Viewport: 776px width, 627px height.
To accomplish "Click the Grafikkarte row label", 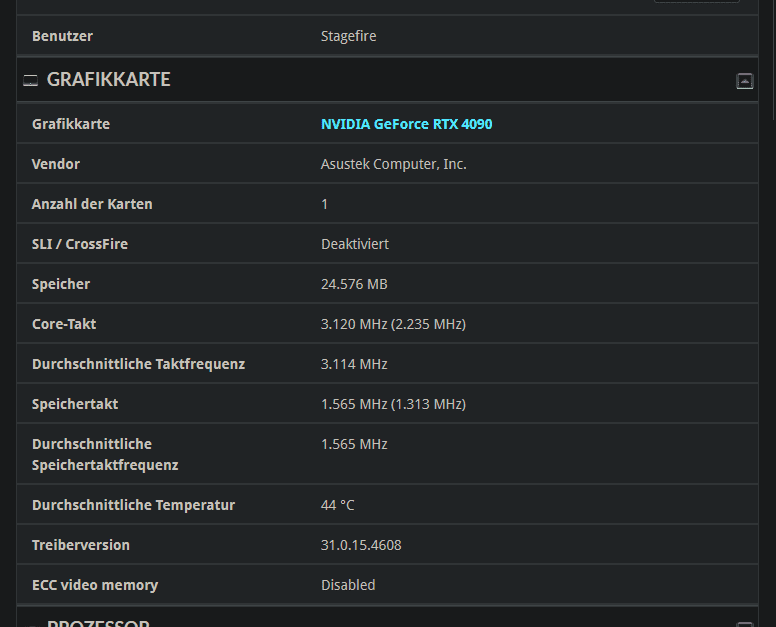I will 71,124.
